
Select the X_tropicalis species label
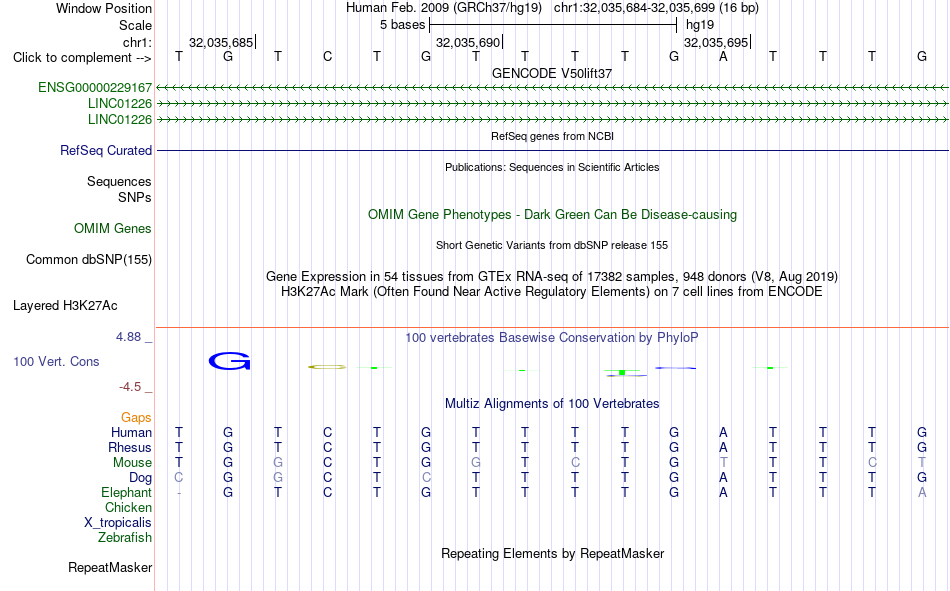tap(118, 523)
